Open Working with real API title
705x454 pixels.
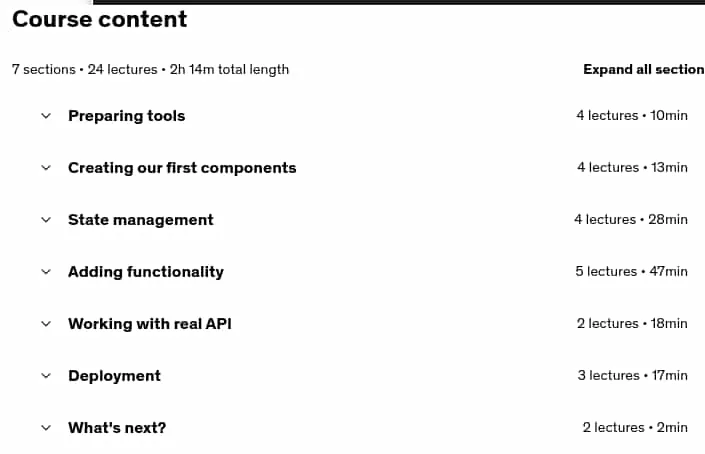tap(150, 324)
